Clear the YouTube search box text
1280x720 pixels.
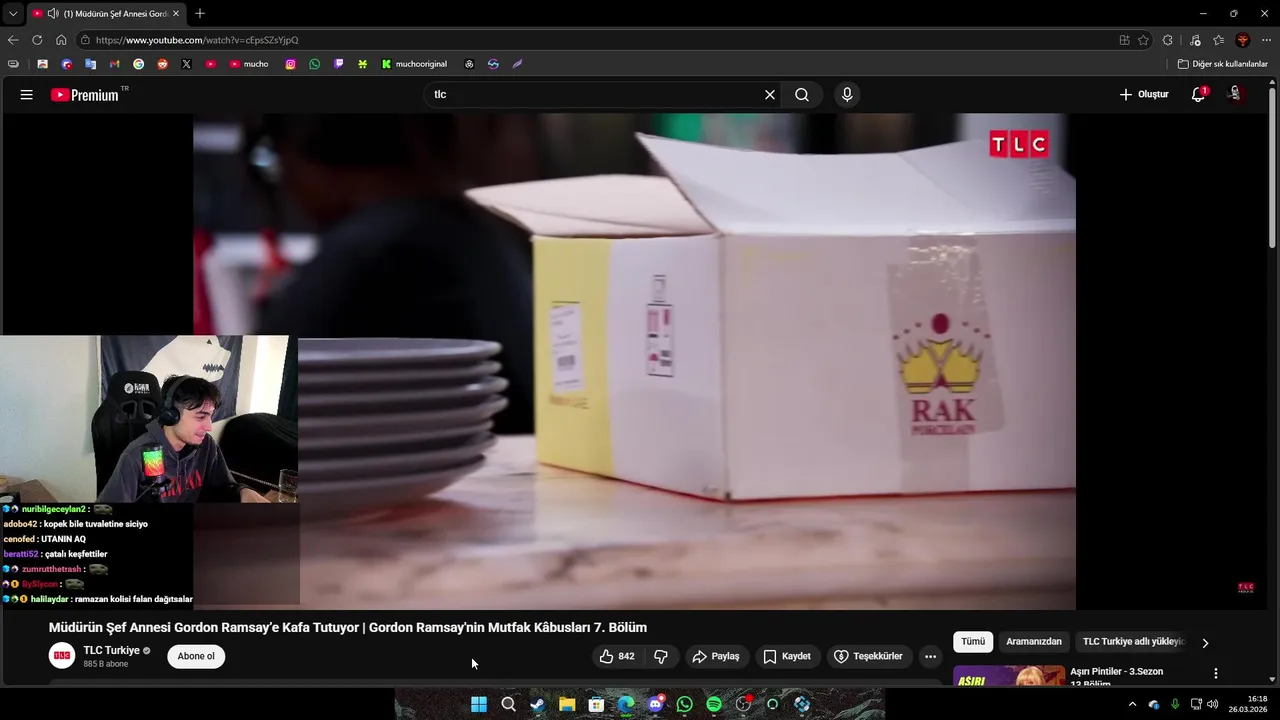[x=769, y=94]
